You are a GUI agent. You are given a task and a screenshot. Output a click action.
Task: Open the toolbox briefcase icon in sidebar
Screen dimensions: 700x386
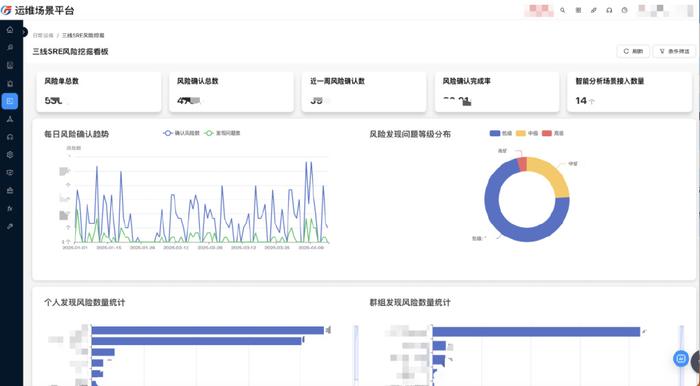pos(10,191)
